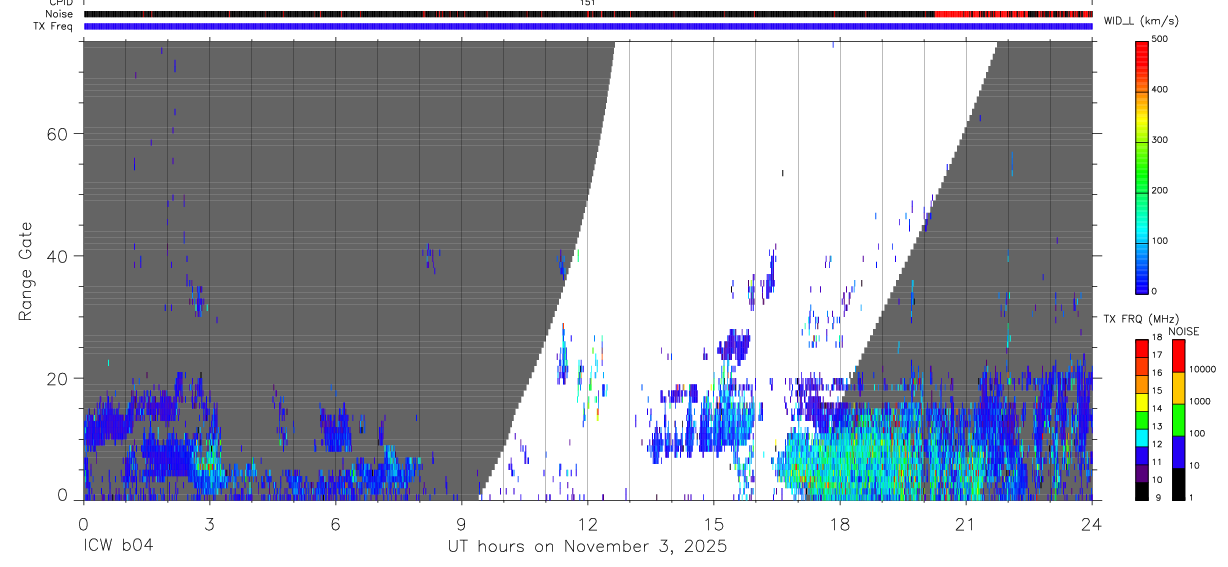Viewport: 1228px width, 567px height.
Task: Click the blue 11–12 MHz TX FRQ swatch
Action: tap(1142, 454)
